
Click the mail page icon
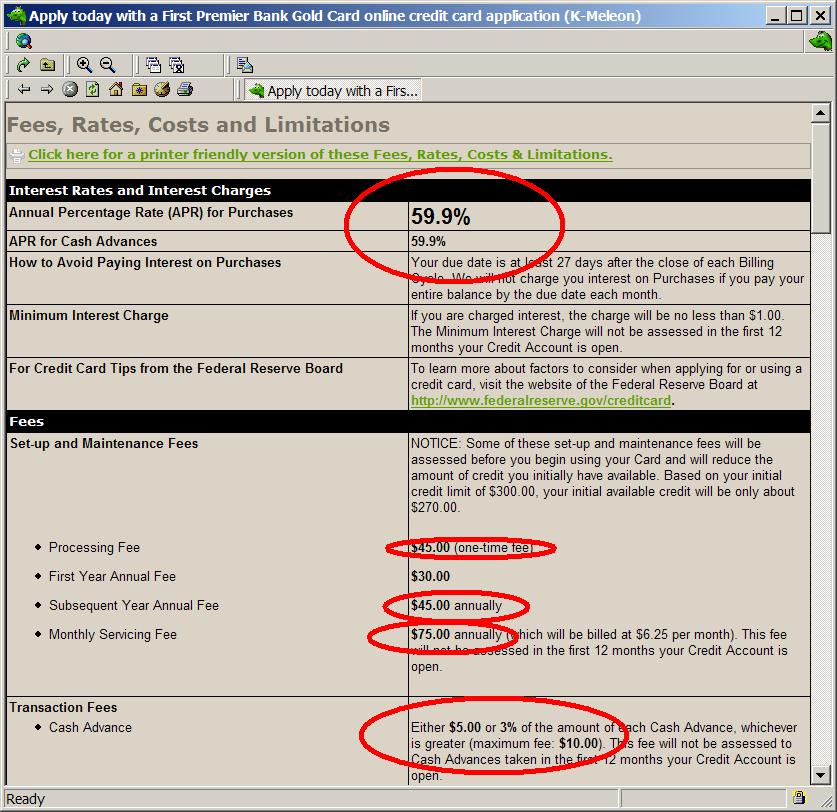(244, 65)
